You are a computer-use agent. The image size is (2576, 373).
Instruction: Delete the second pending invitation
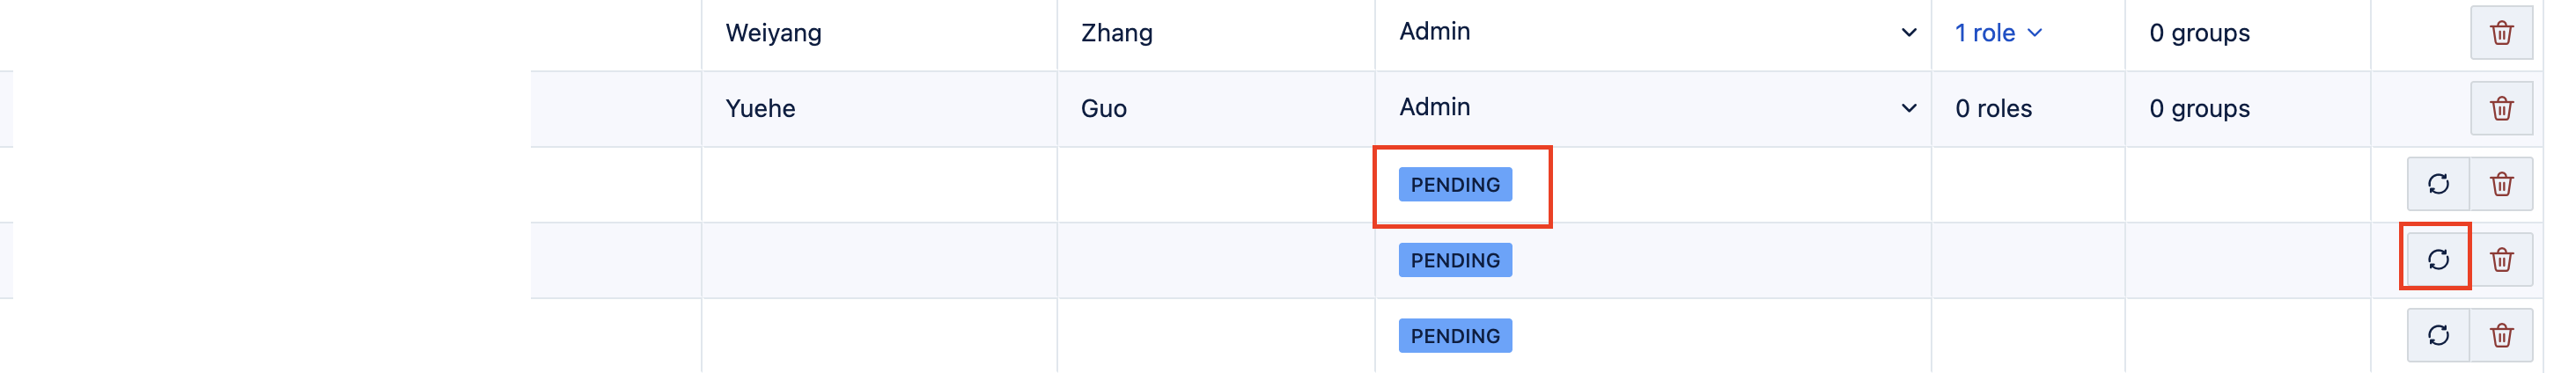2501,260
